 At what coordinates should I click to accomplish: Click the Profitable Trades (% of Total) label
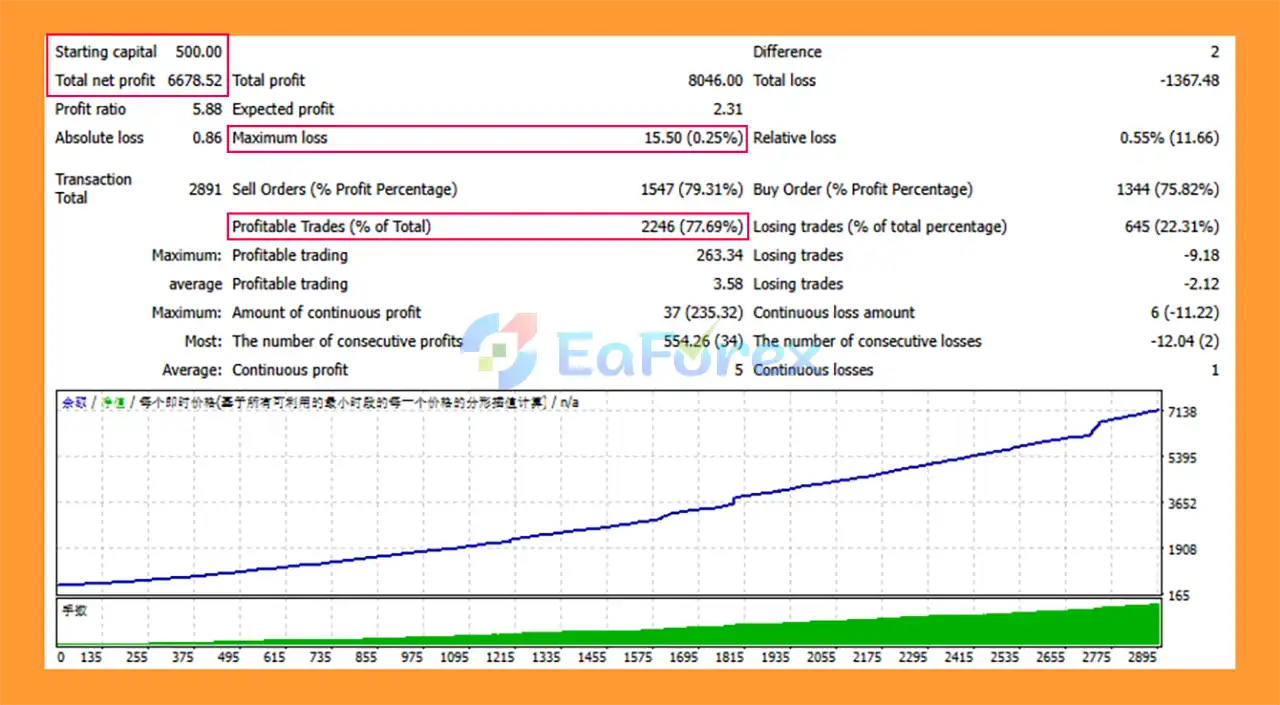(331, 227)
